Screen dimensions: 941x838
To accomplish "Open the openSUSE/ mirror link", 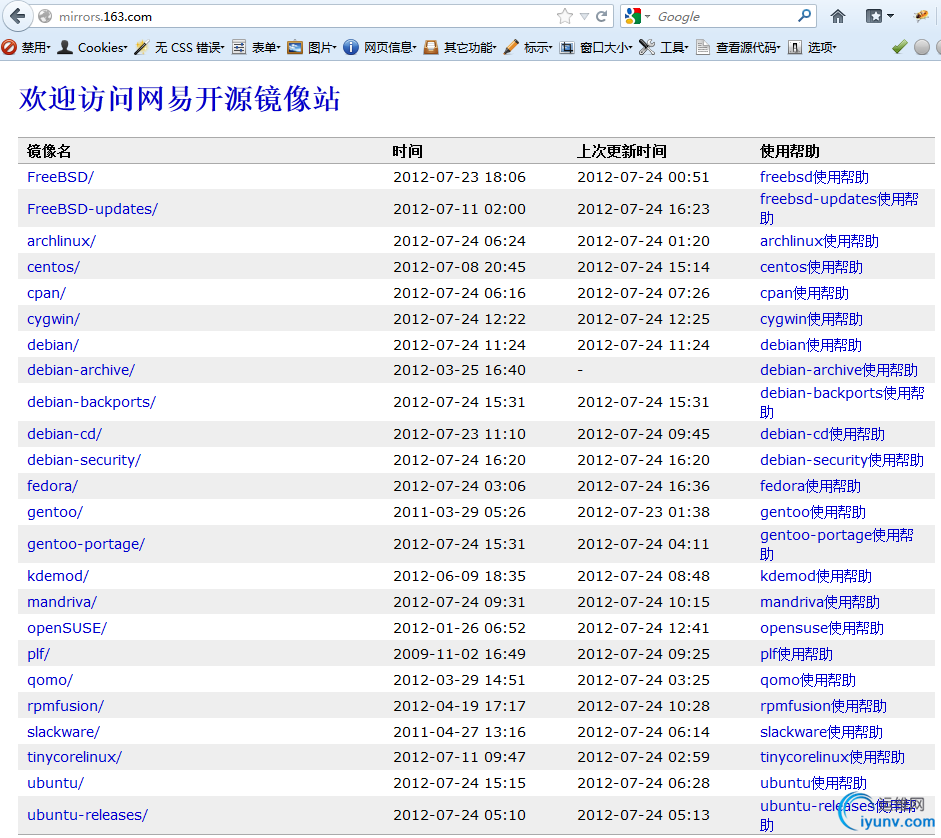I will [x=67, y=628].
